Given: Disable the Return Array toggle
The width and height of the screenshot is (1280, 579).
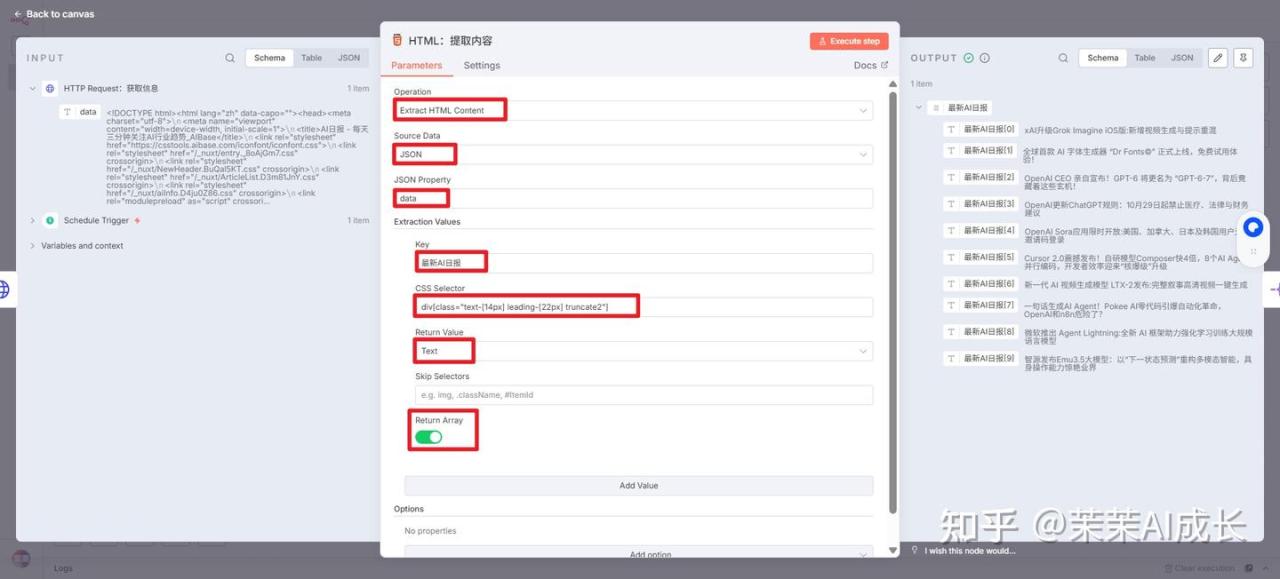Looking at the screenshot, I should coord(428,437).
